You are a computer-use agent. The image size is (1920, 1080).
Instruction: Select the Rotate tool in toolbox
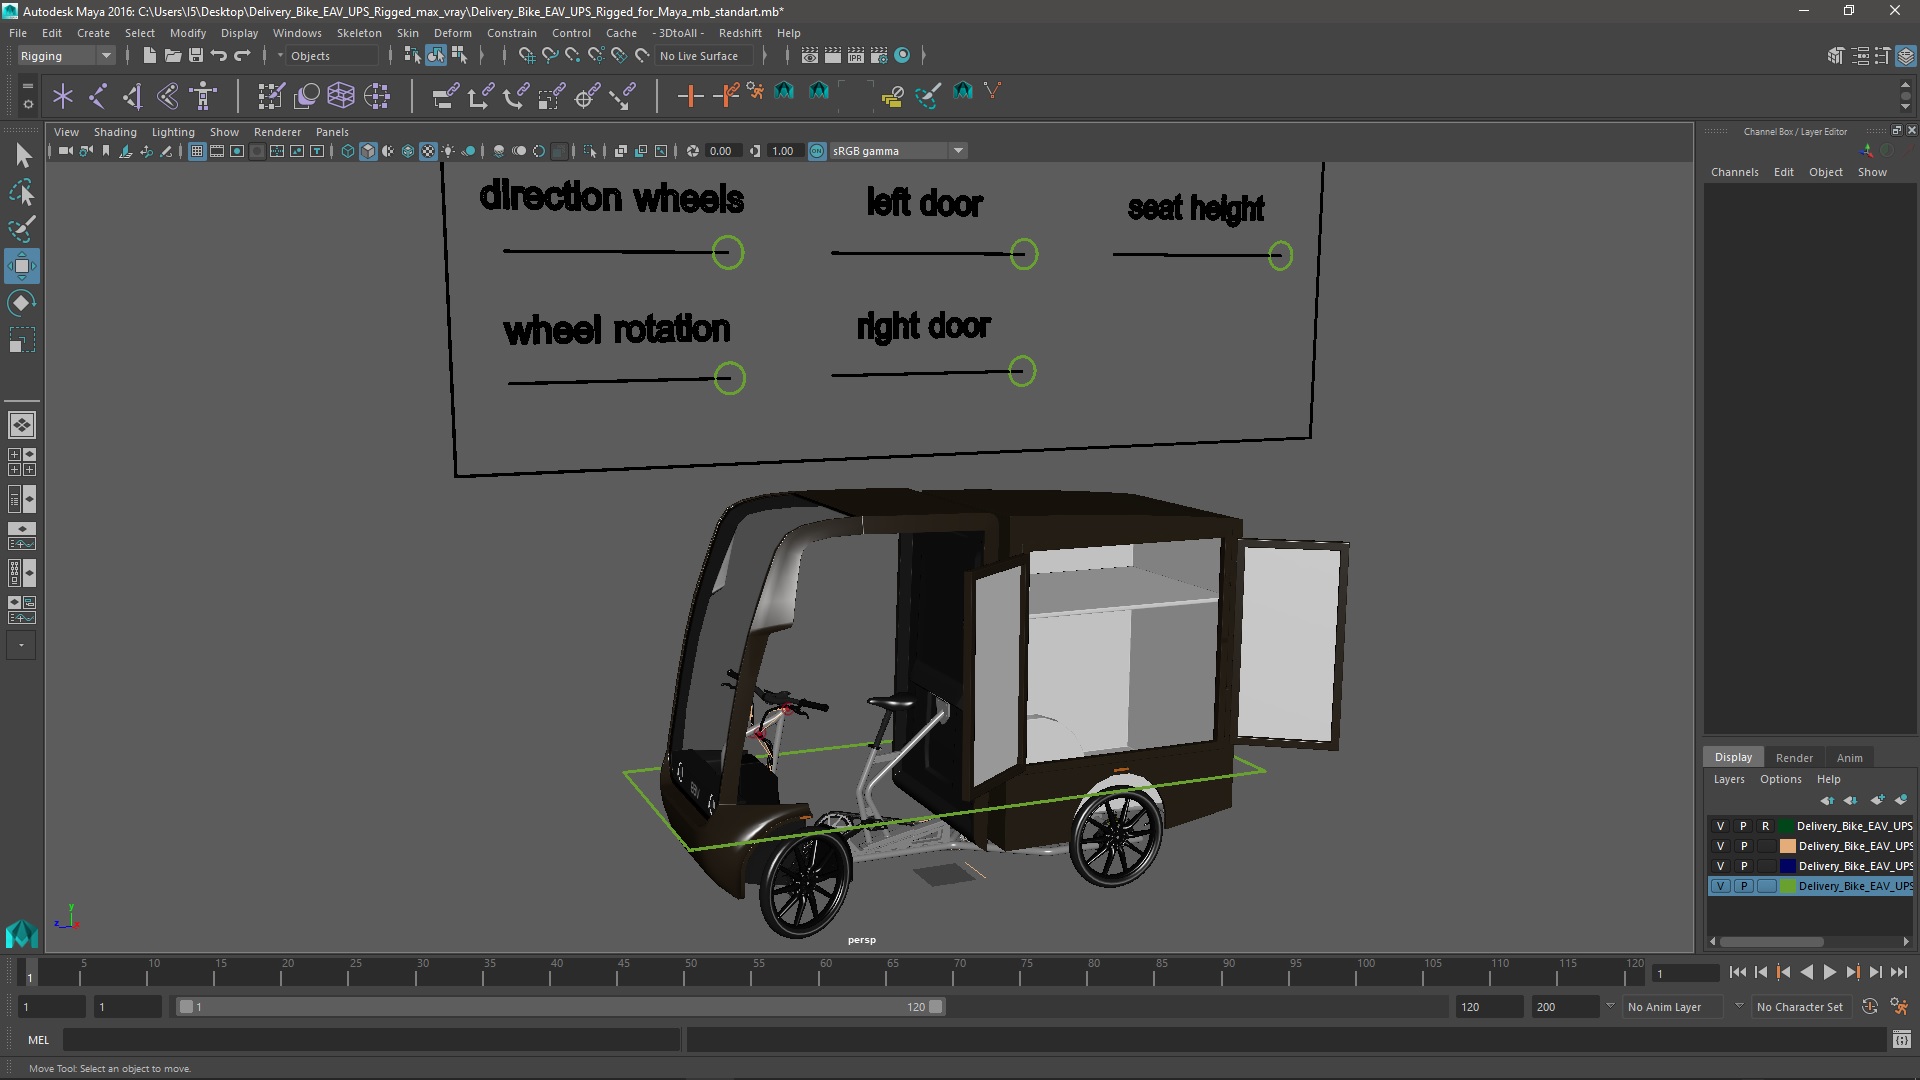(x=21, y=303)
